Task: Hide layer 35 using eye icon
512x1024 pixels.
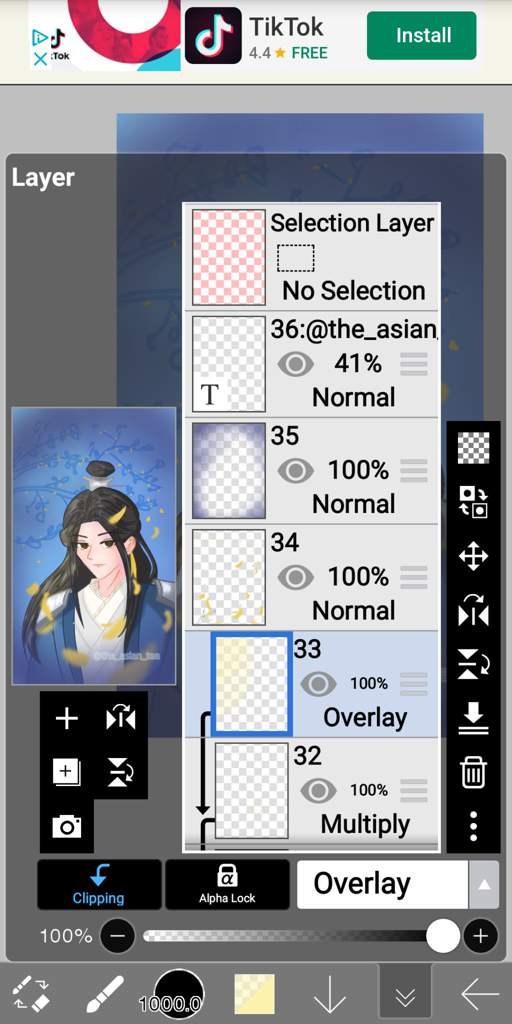Action: (296, 470)
